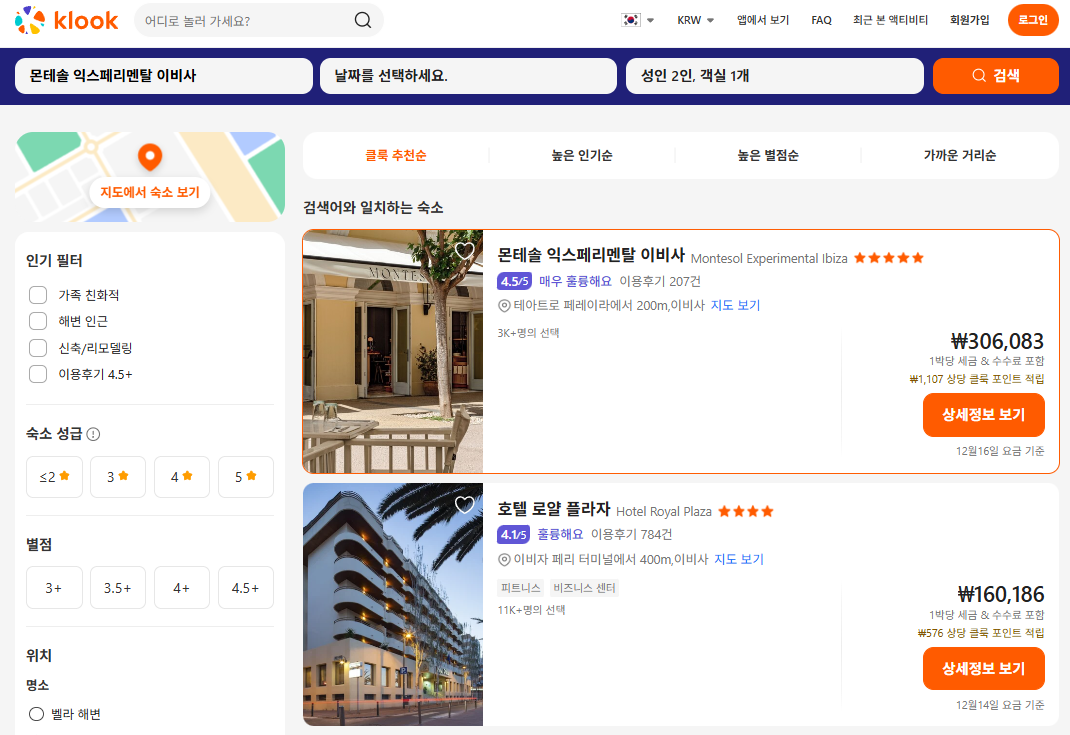Click the top search field 어디로 놀러 가세요?
Image resolution: width=1070 pixels, height=735 pixels.
click(x=259, y=20)
